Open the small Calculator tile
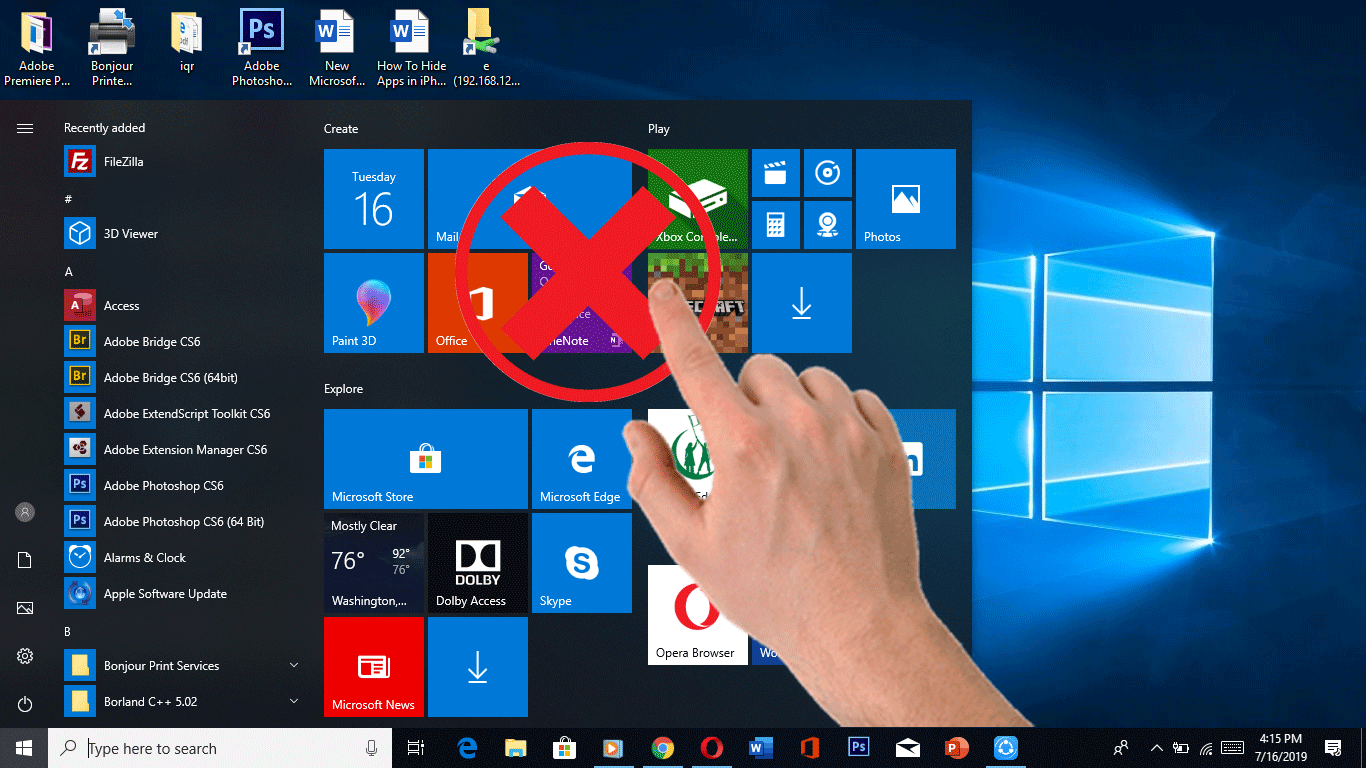Viewport: 1366px width, 768px height. pyautogui.click(x=776, y=225)
